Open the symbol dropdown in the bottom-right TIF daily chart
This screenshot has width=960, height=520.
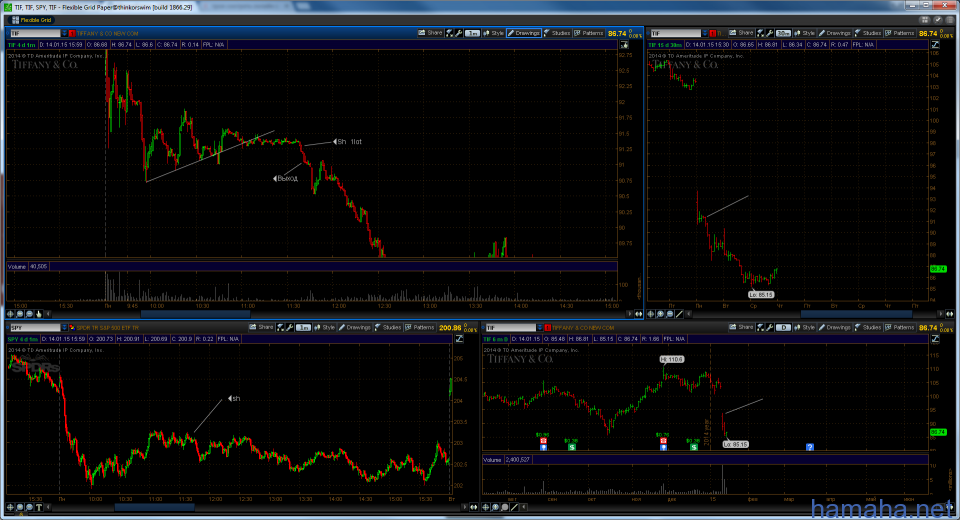540,328
